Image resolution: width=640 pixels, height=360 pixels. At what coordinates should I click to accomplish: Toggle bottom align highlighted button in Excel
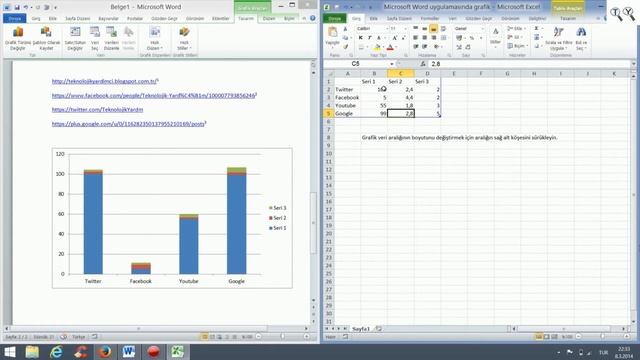(x=433, y=29)
